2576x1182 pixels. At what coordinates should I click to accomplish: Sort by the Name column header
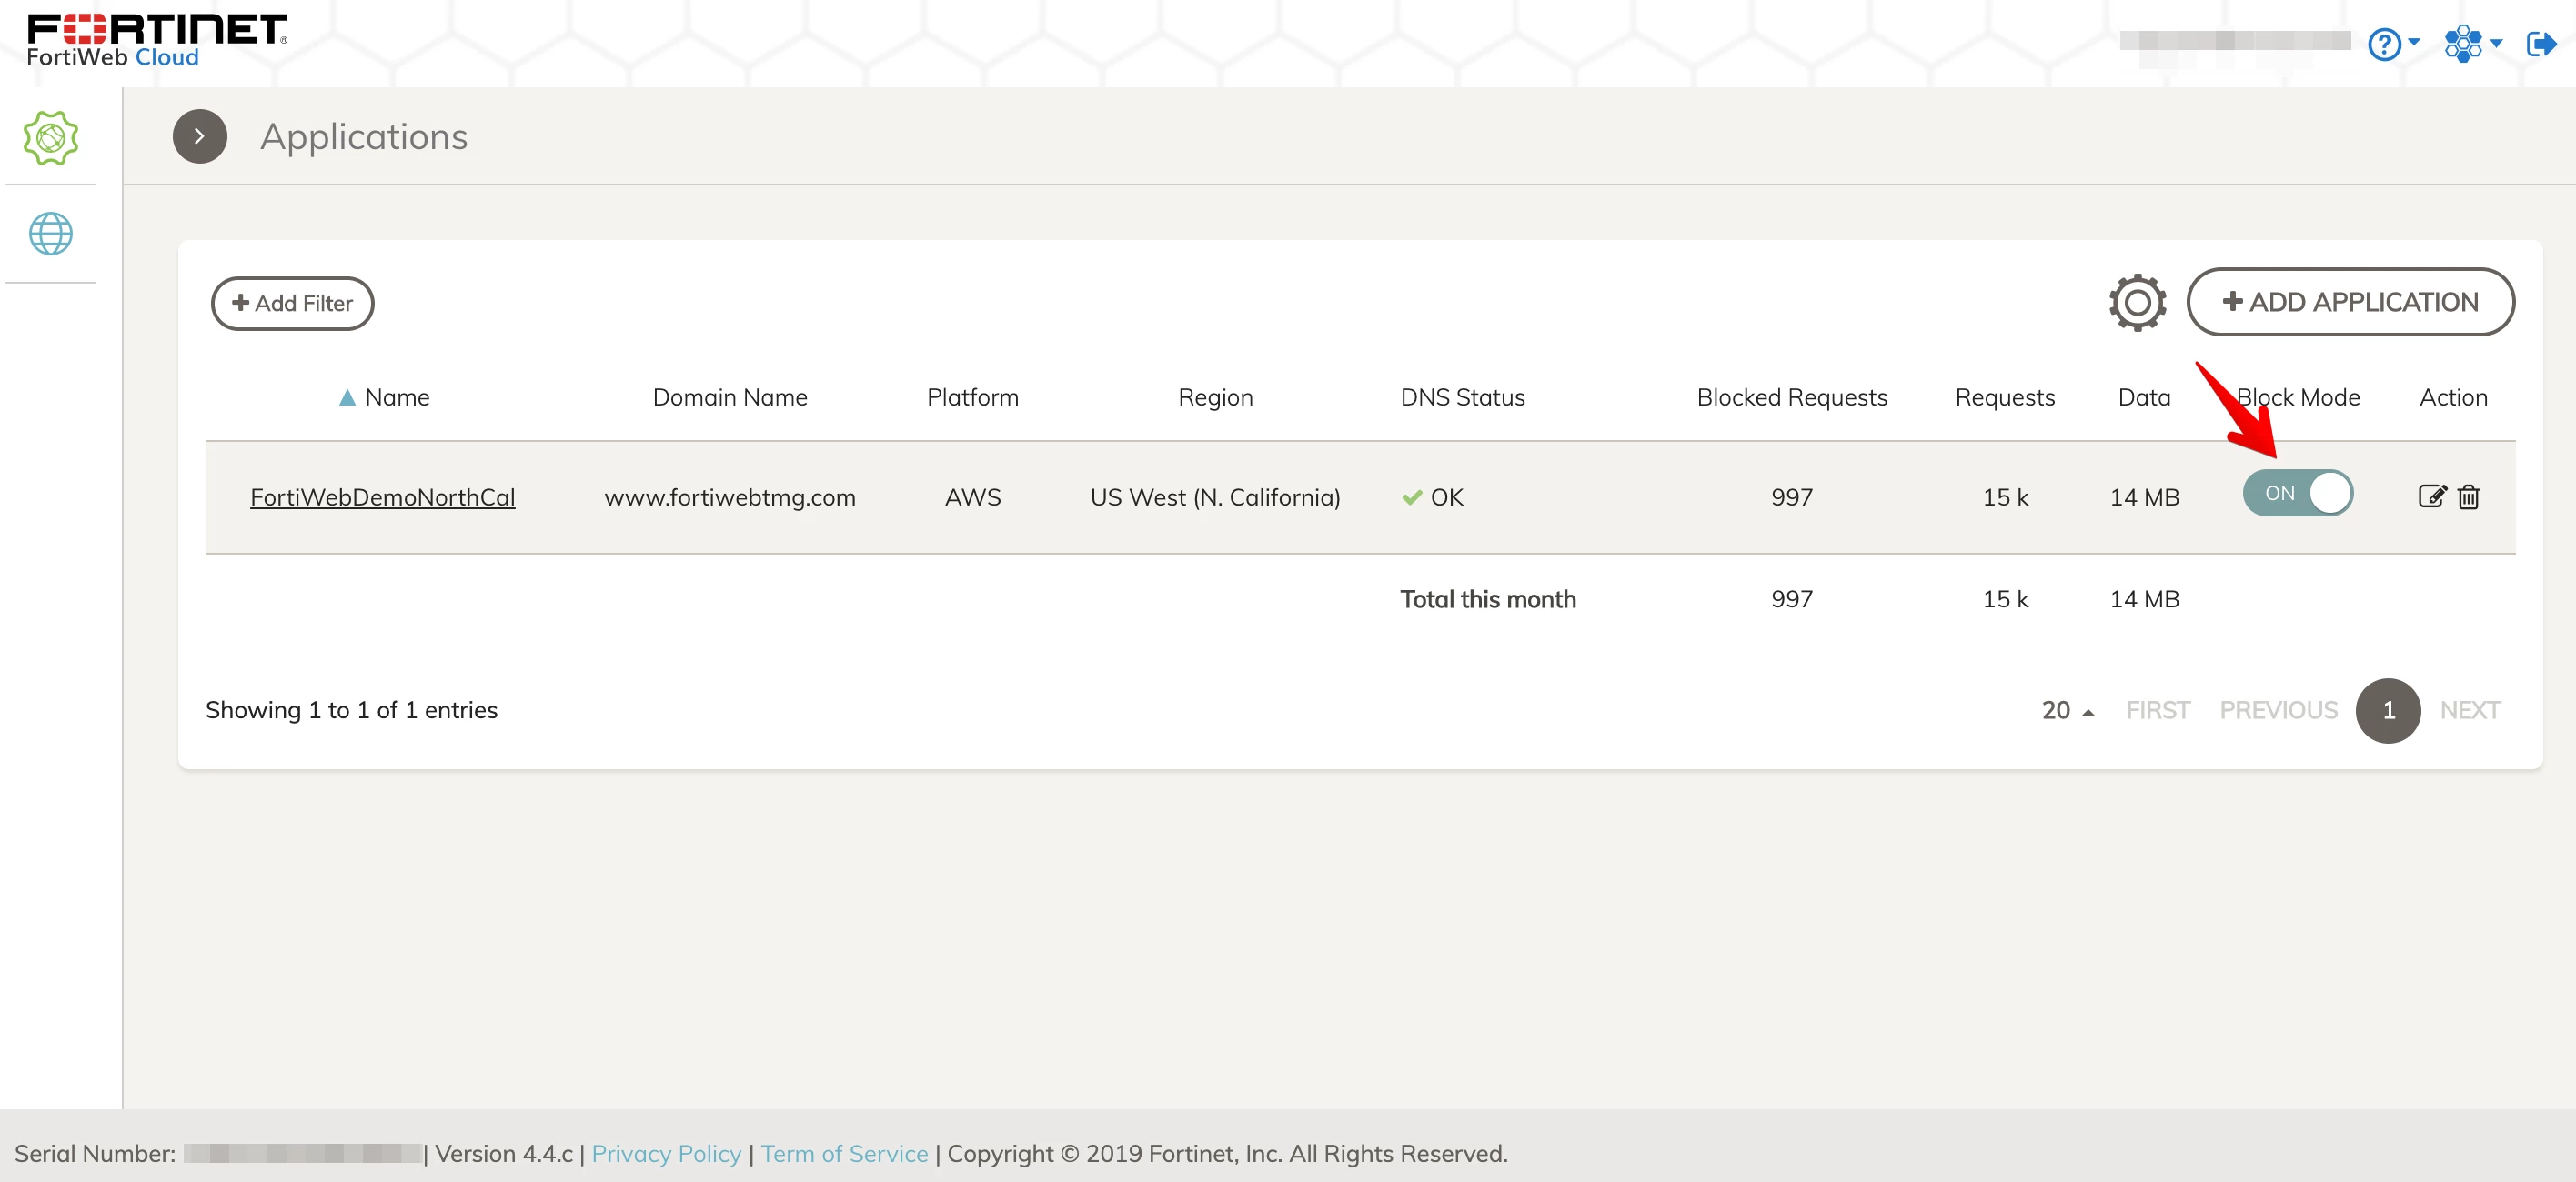[397, 397]
